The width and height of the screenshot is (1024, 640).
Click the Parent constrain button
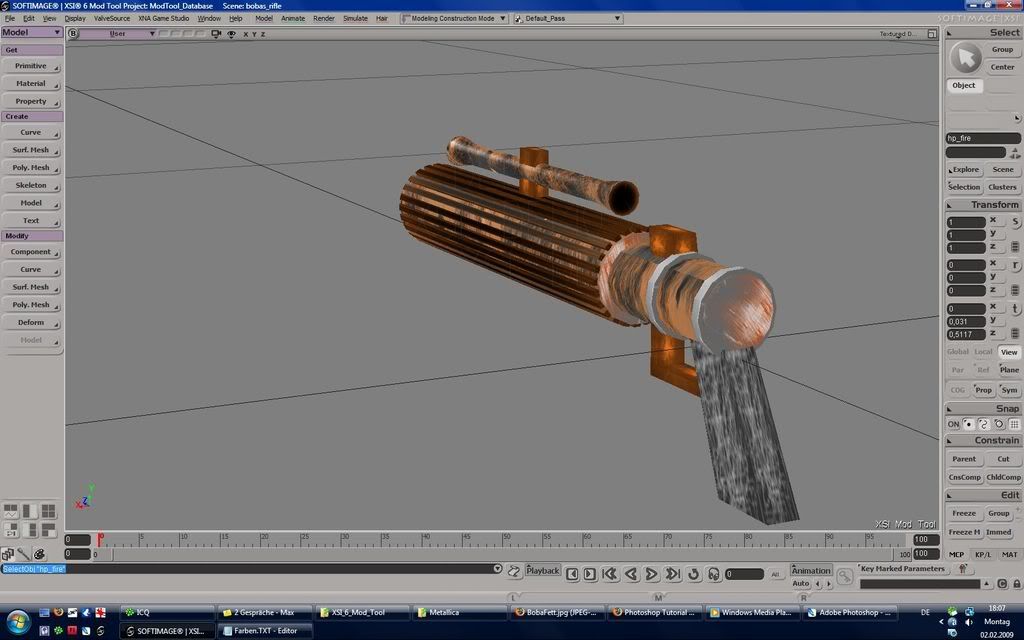(964, 459)
